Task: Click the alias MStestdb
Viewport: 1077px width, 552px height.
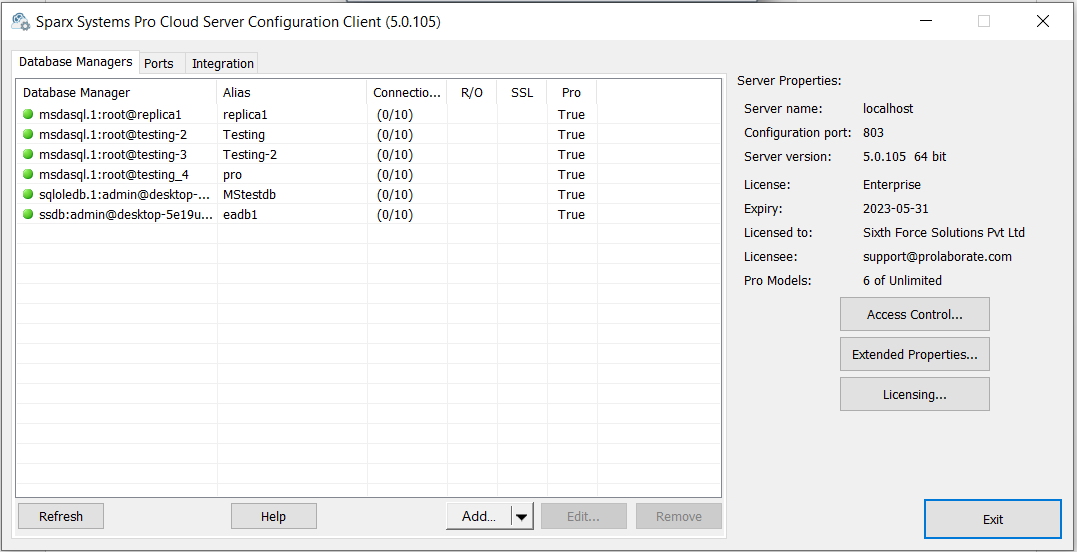Action: point(249,194)
